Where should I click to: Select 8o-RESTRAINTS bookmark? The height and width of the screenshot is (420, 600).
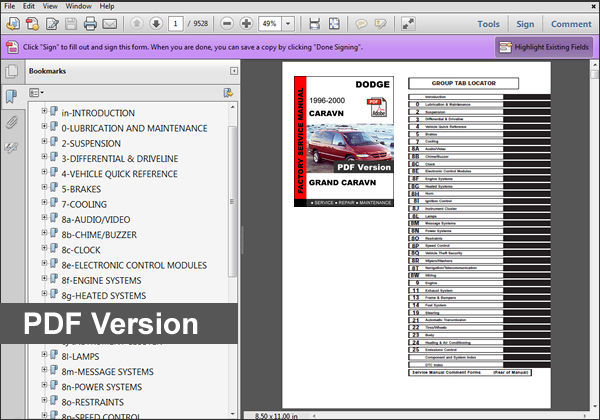click(93, 402)
